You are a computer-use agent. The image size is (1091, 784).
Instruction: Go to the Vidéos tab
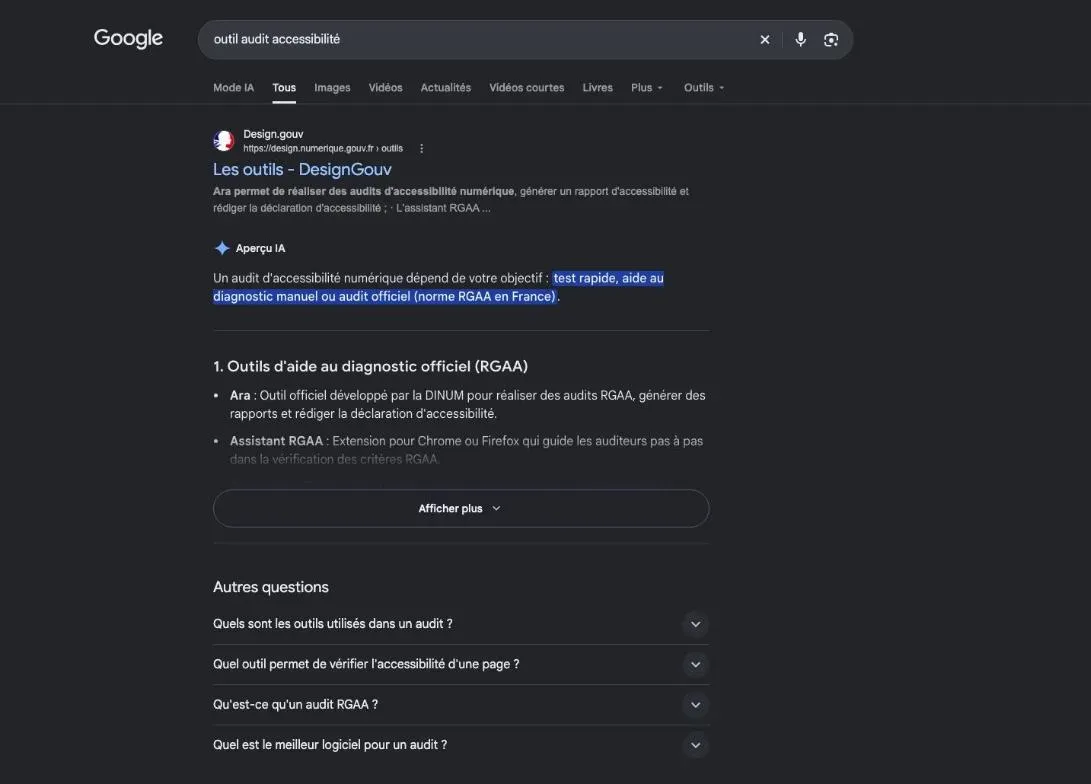click(385, 88)
